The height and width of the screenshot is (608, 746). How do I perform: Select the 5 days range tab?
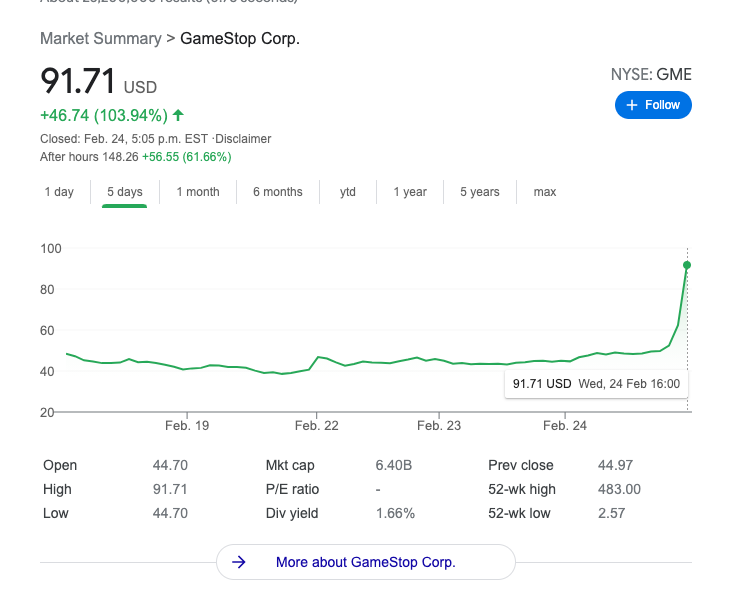[x=125, y=192]
